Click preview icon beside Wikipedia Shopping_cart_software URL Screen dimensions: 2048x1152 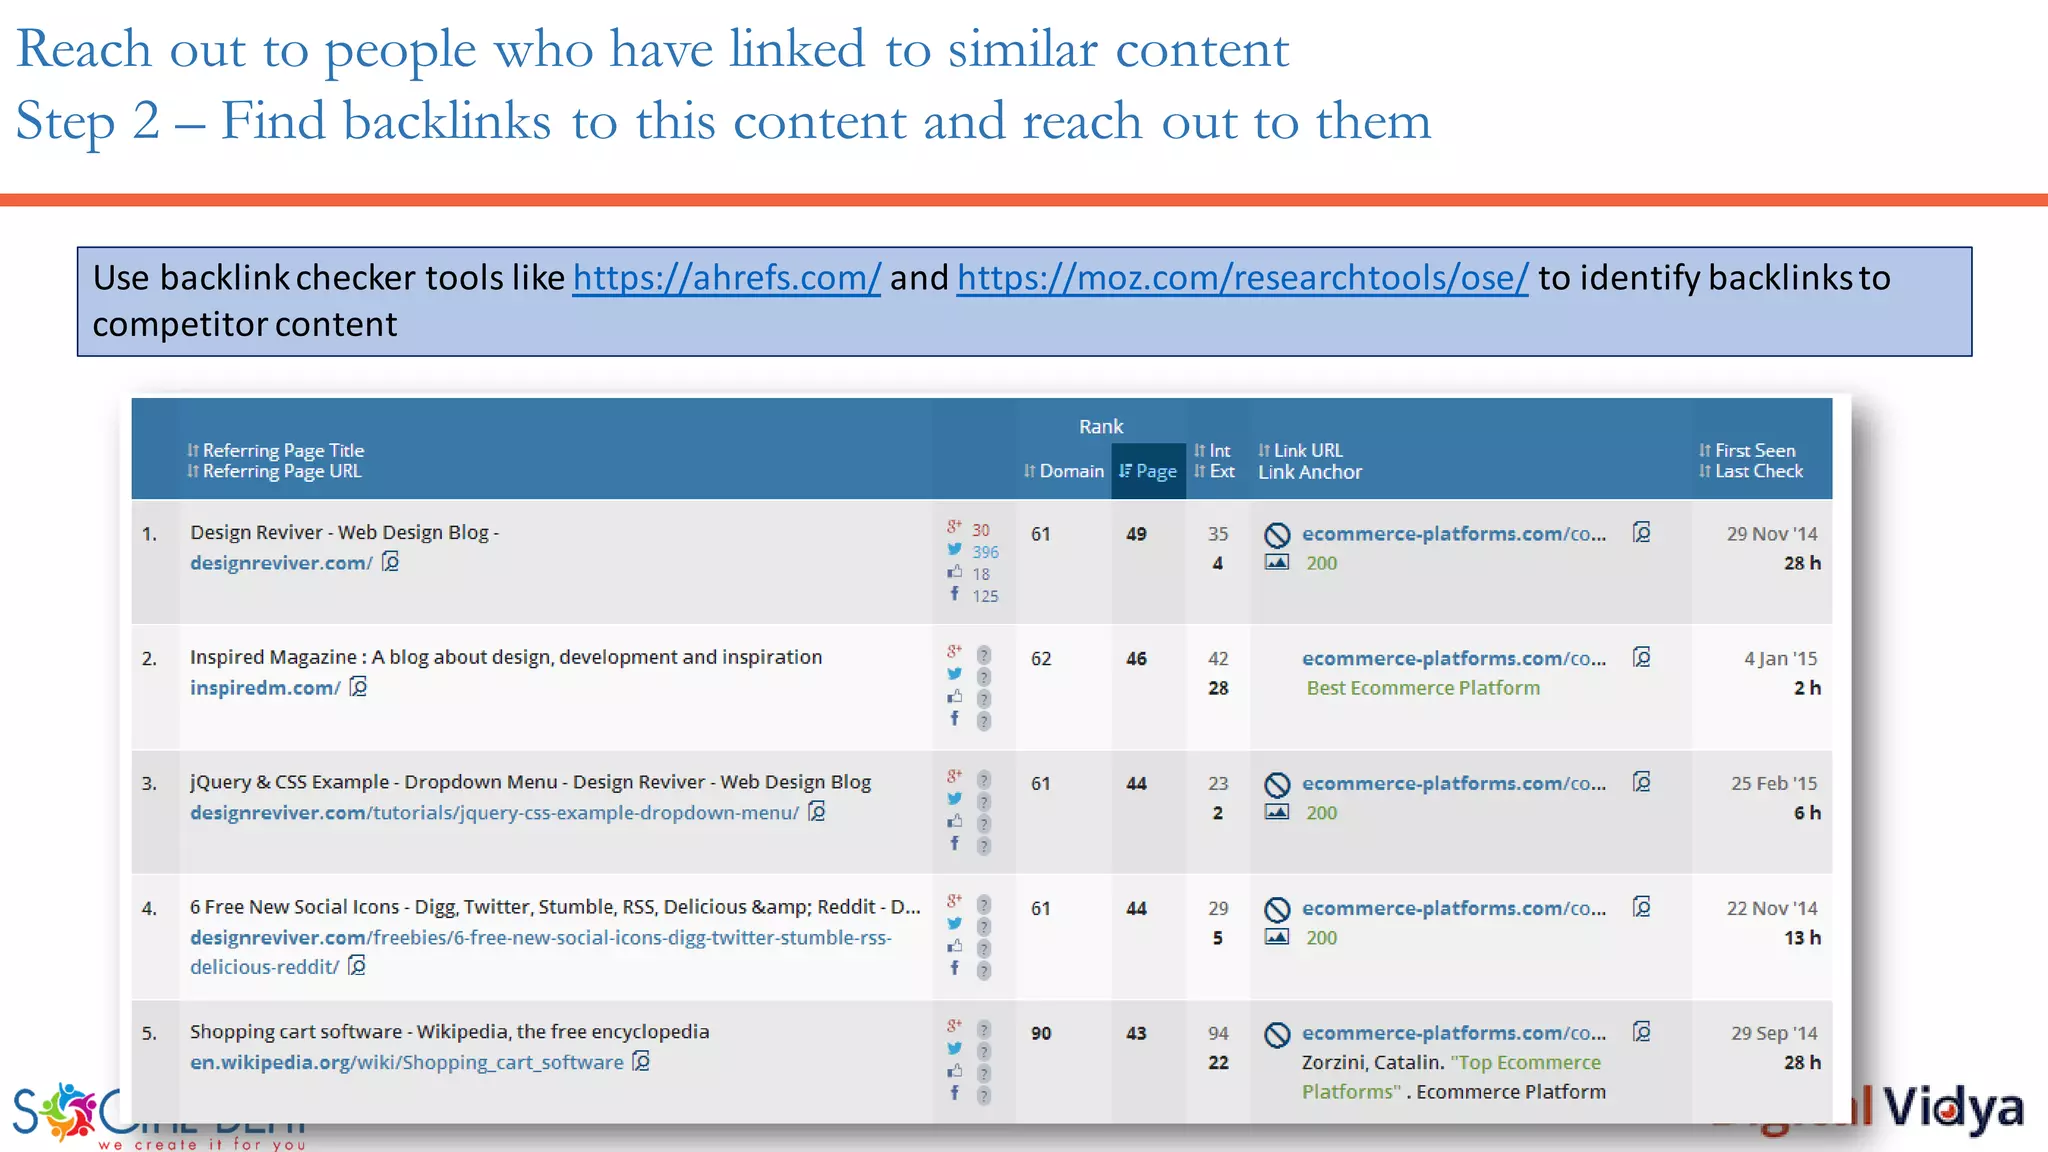pyautogui.click(x=641, y=1061)
